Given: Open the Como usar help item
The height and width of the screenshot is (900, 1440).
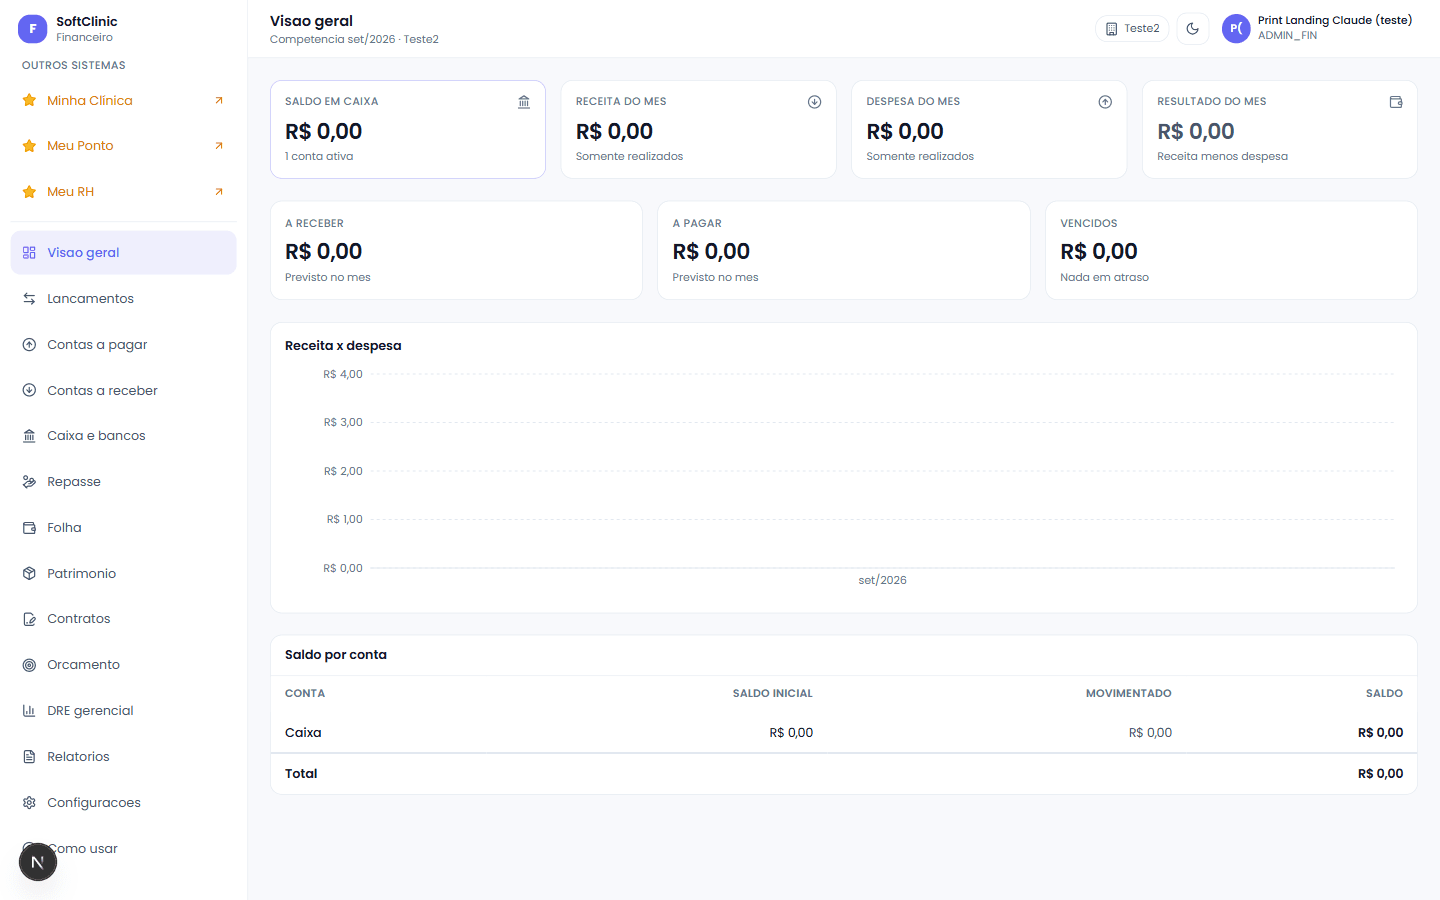Looking at the screenshot, I should [x=124, y=849].
